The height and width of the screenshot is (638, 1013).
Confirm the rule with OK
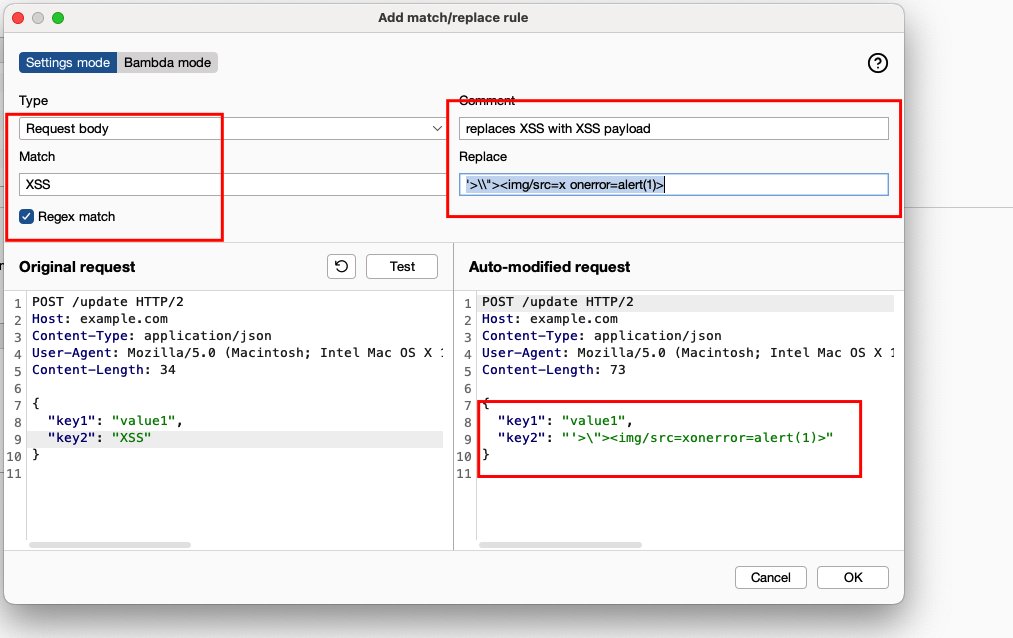pos(852,577)
